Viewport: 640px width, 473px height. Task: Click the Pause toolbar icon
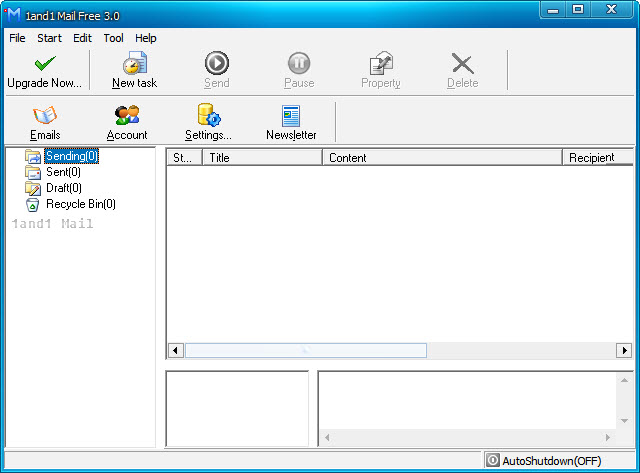(x=299, y=63)
